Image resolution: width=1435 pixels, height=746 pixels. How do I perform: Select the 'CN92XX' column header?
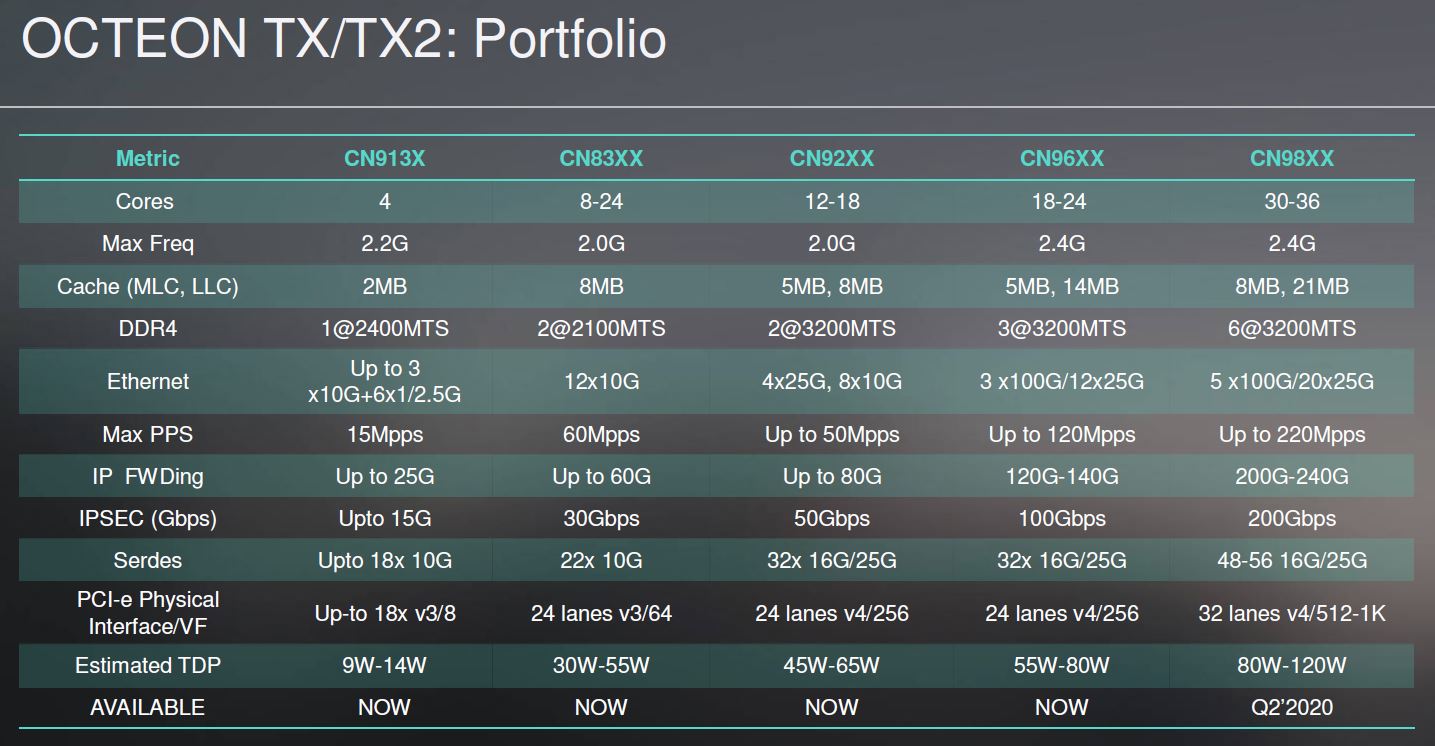pos(832,158)
